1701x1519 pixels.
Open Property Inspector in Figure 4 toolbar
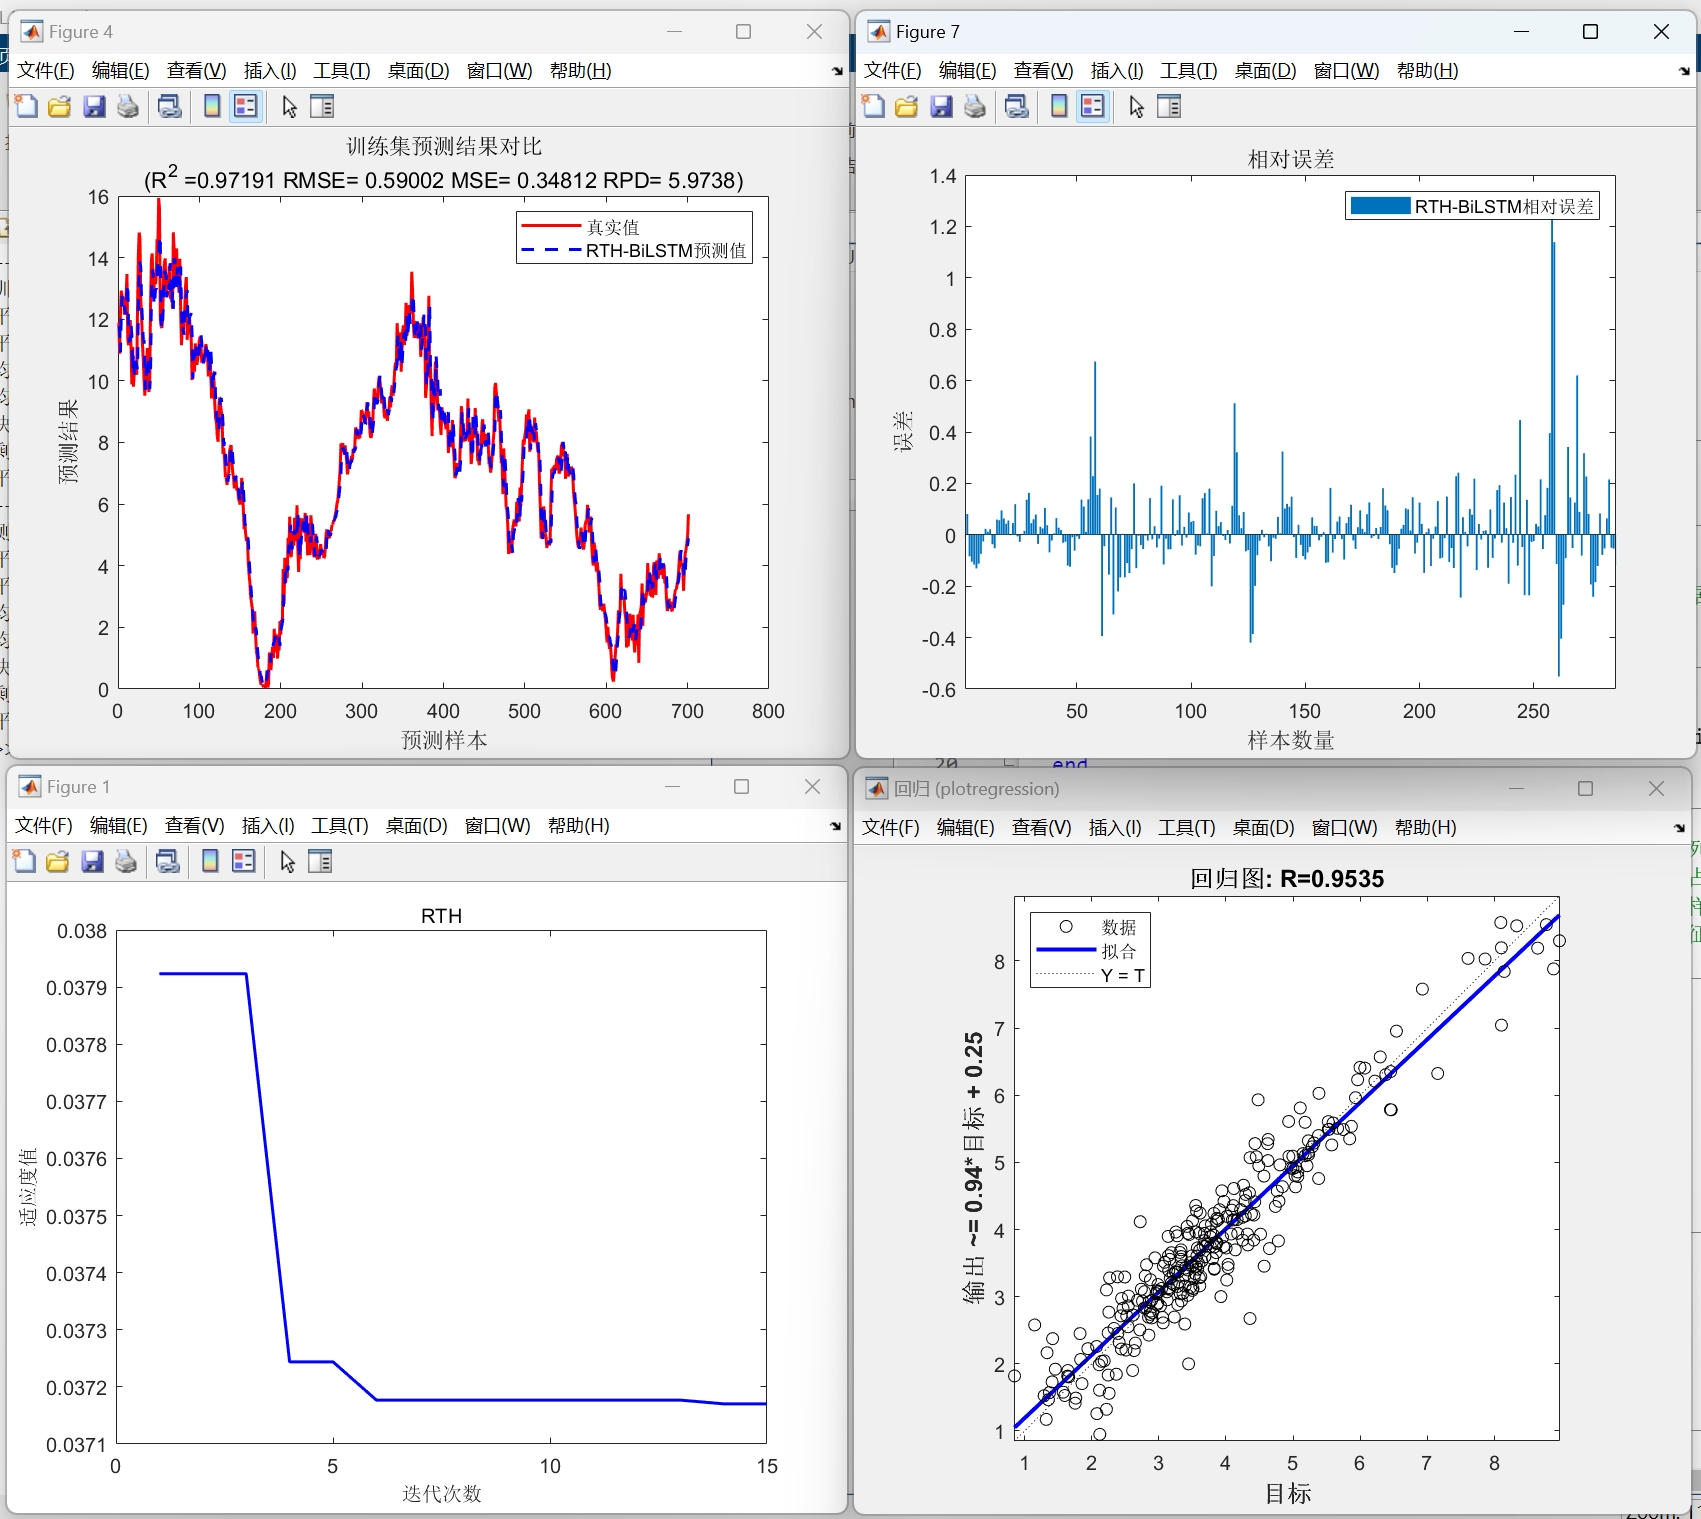322,106
